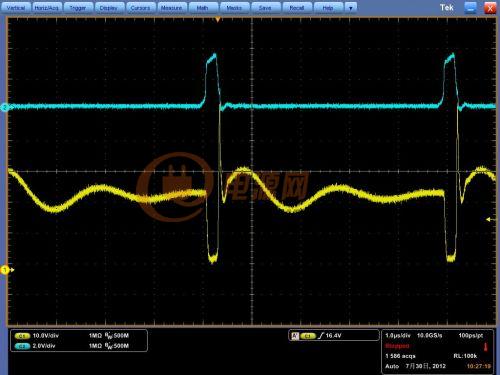
Task: Click the yellow C1 channel badge
Action: click(23, 336)
